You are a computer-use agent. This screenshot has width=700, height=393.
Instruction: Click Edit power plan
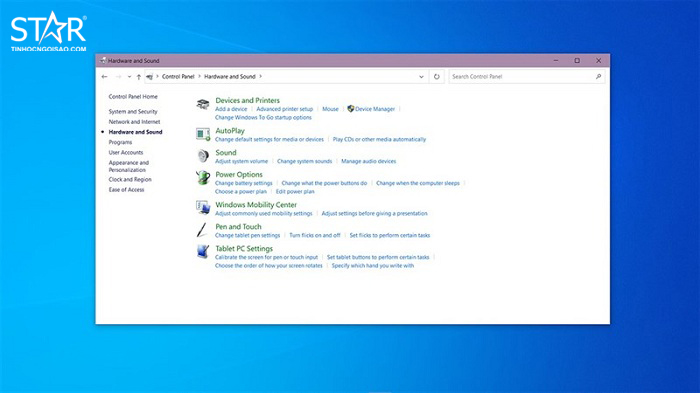point(295,192)
